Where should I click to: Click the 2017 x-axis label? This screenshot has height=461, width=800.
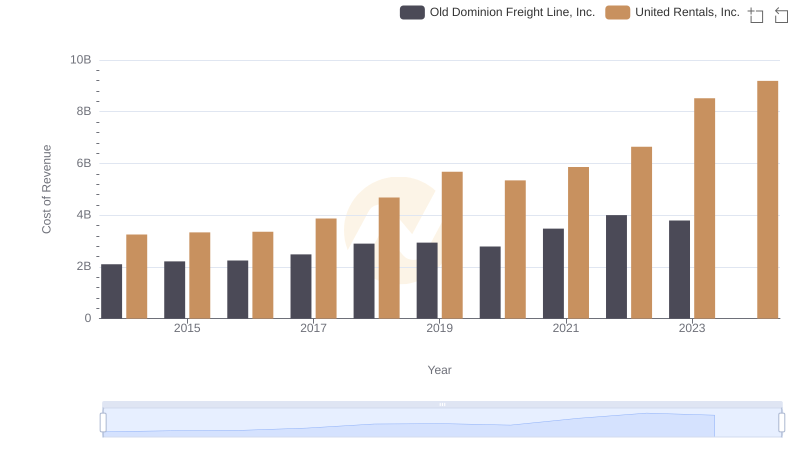coord(313,328)
